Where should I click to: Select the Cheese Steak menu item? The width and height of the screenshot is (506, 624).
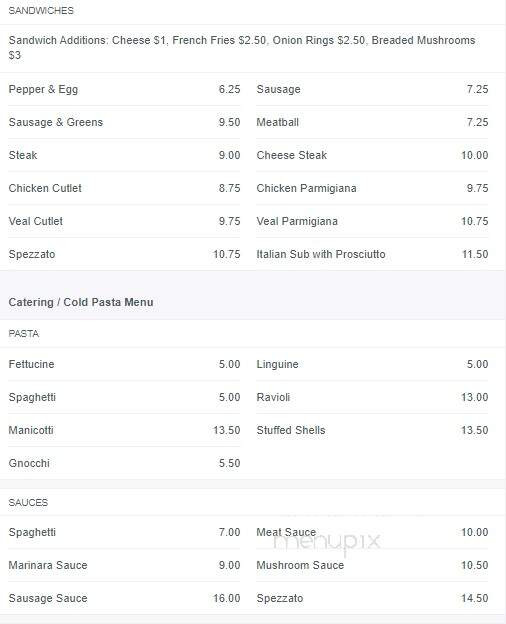pos(372,155)
